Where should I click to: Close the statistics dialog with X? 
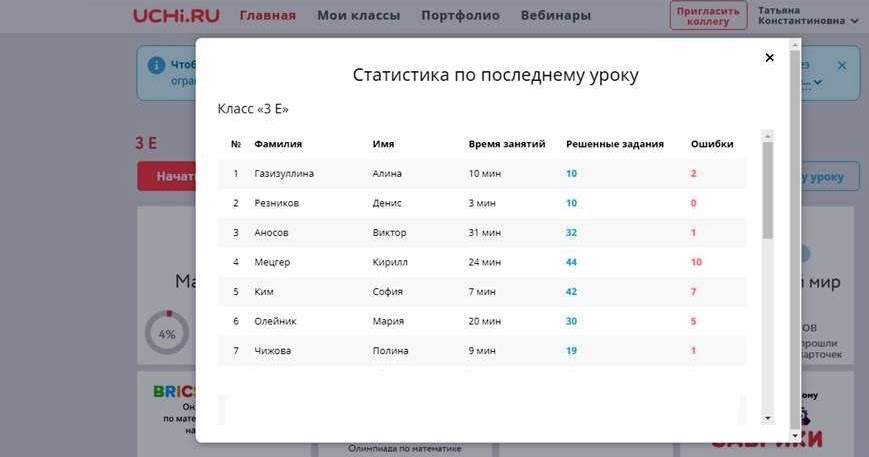(x=769, y=58)
